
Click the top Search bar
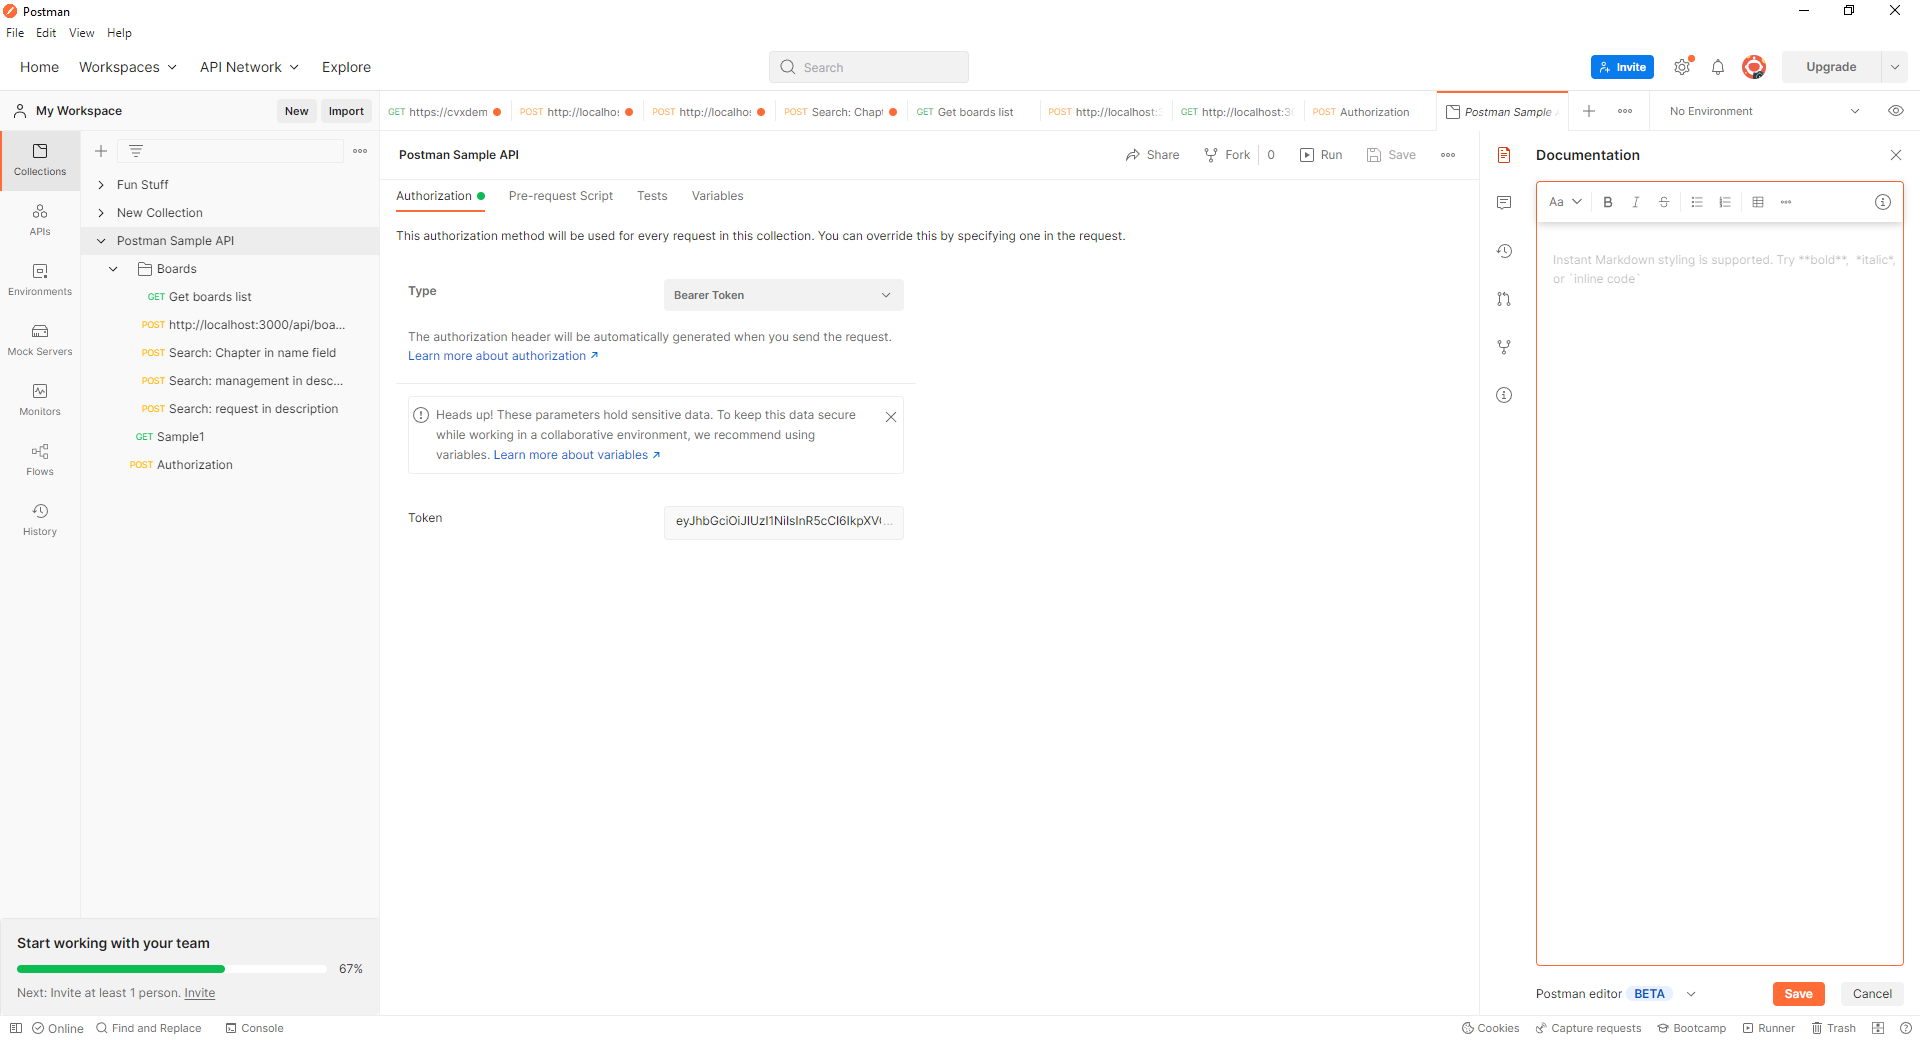869,67
